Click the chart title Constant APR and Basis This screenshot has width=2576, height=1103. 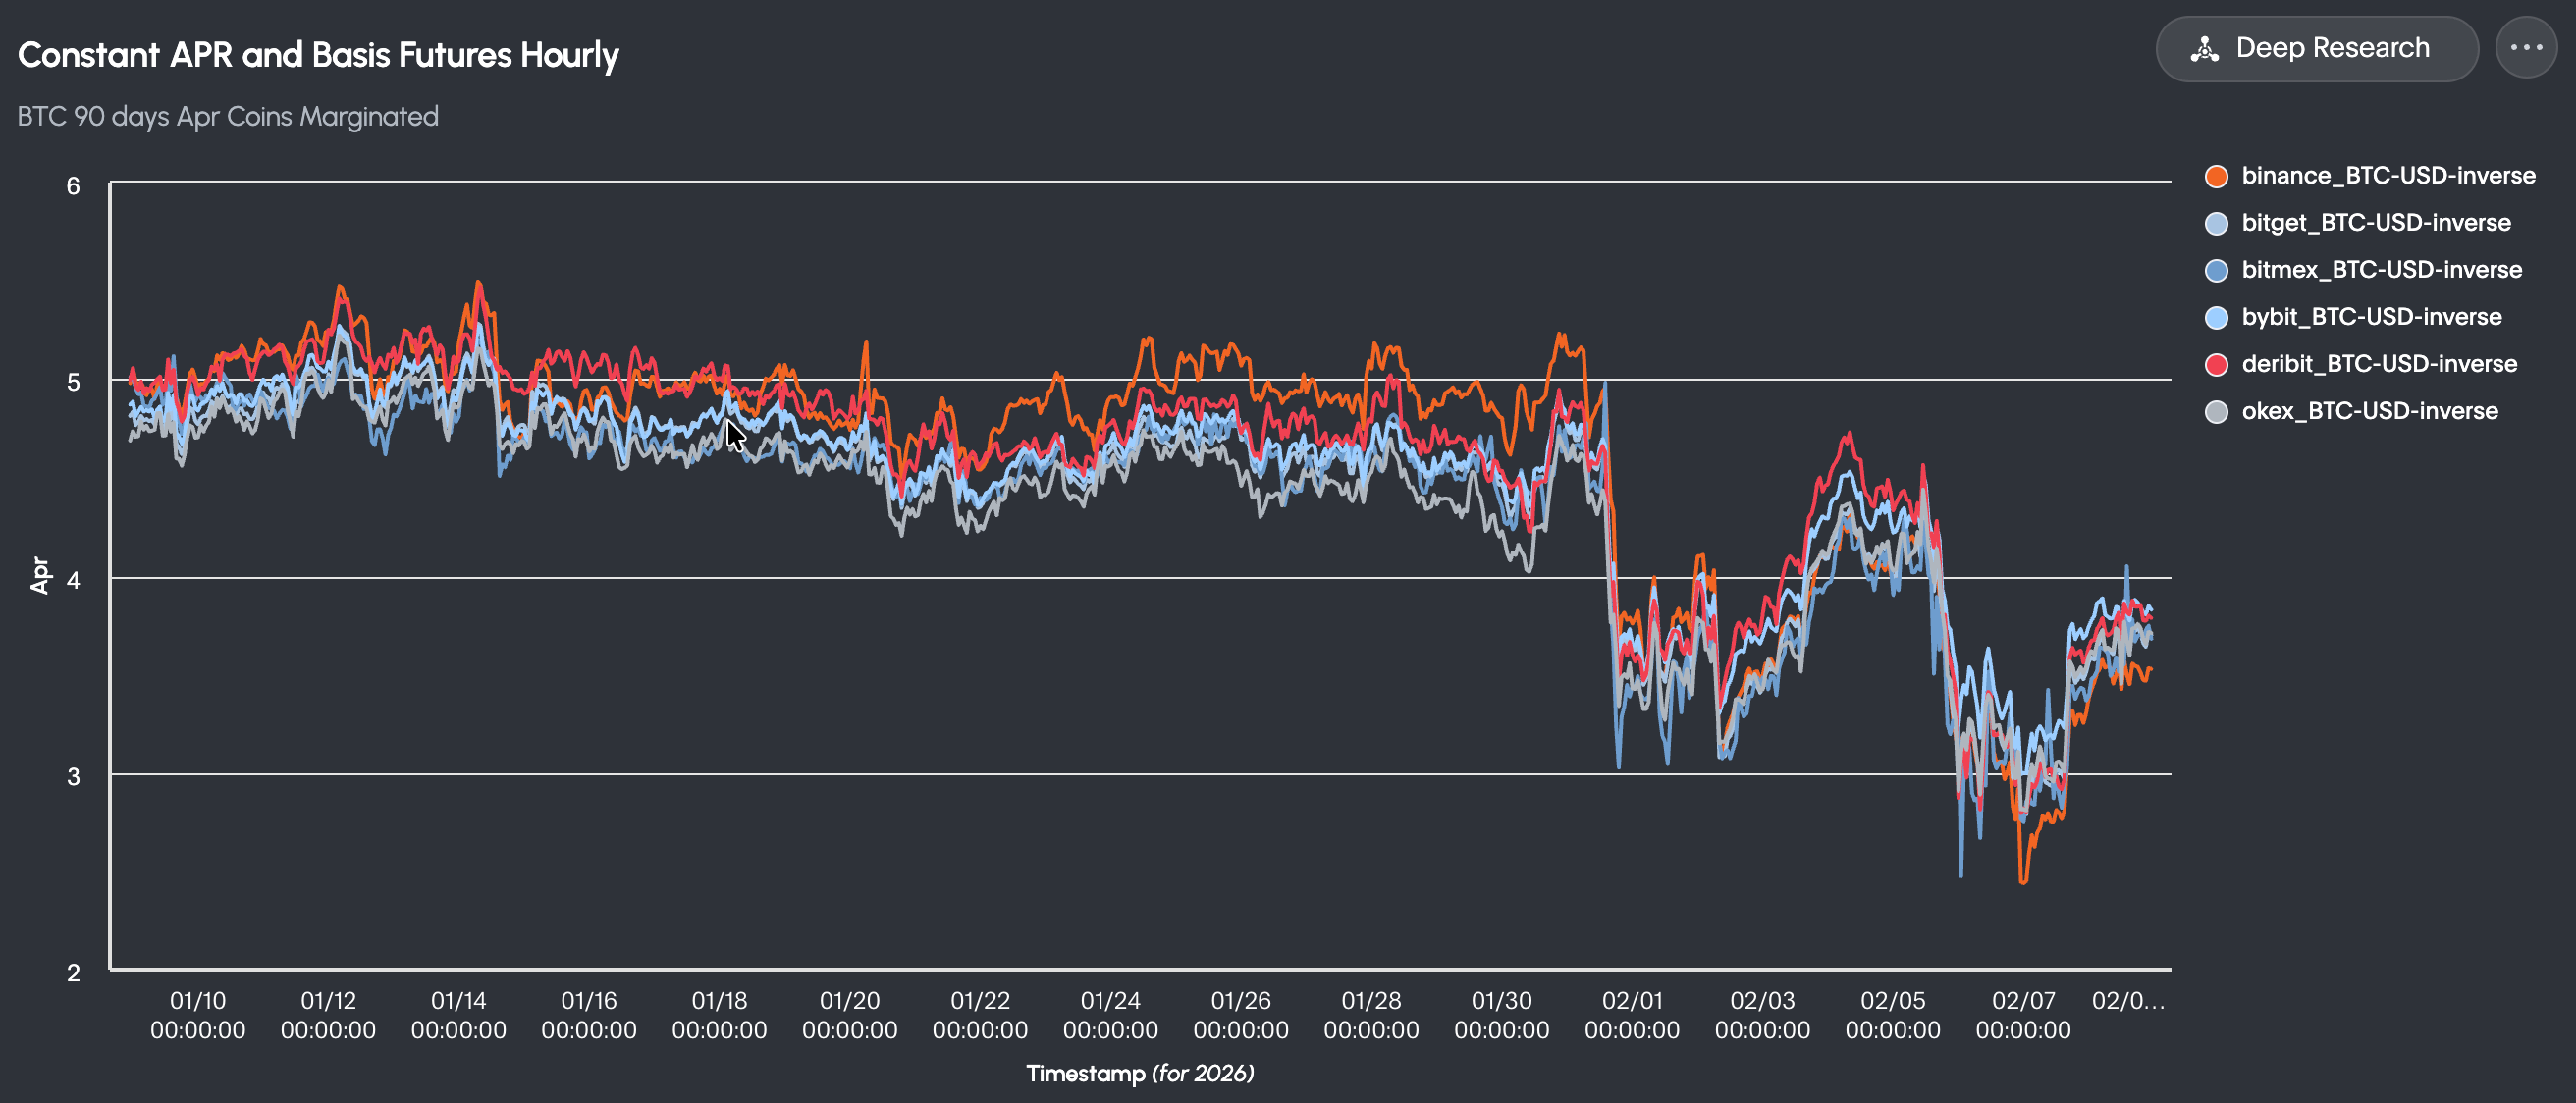318,55
